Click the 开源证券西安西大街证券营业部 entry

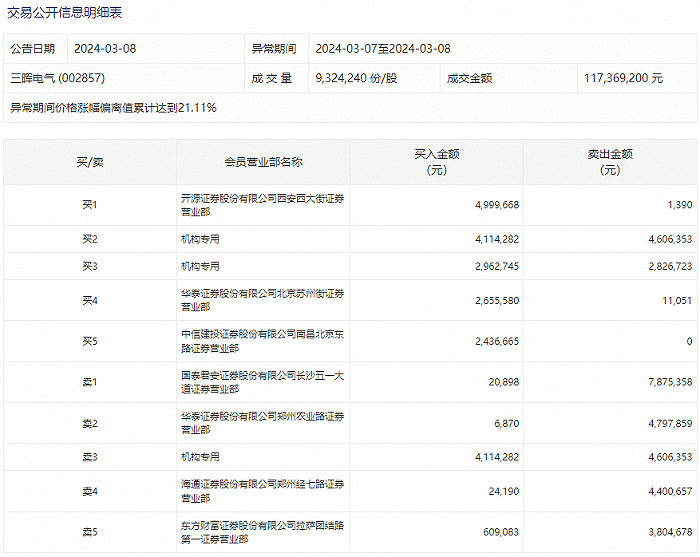(262, 205)
